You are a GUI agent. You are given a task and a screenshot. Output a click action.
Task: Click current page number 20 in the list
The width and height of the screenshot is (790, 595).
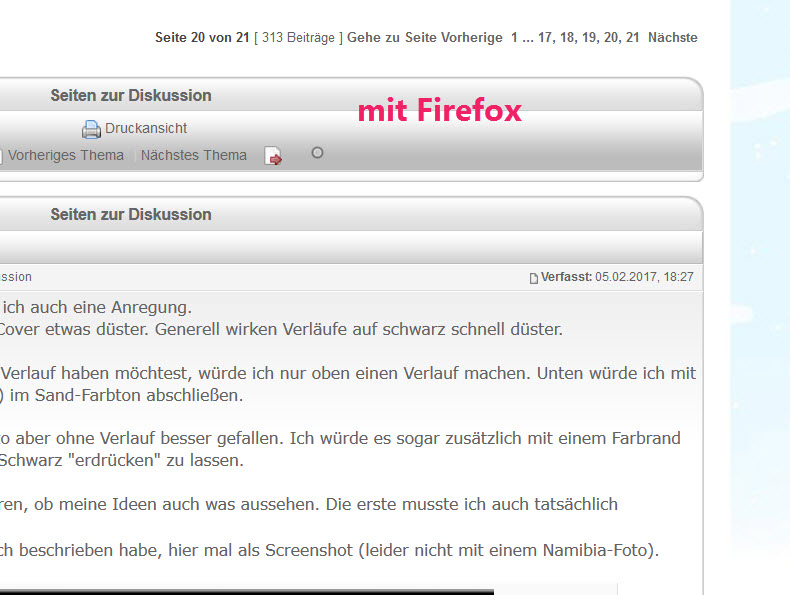tap(611, 38)
